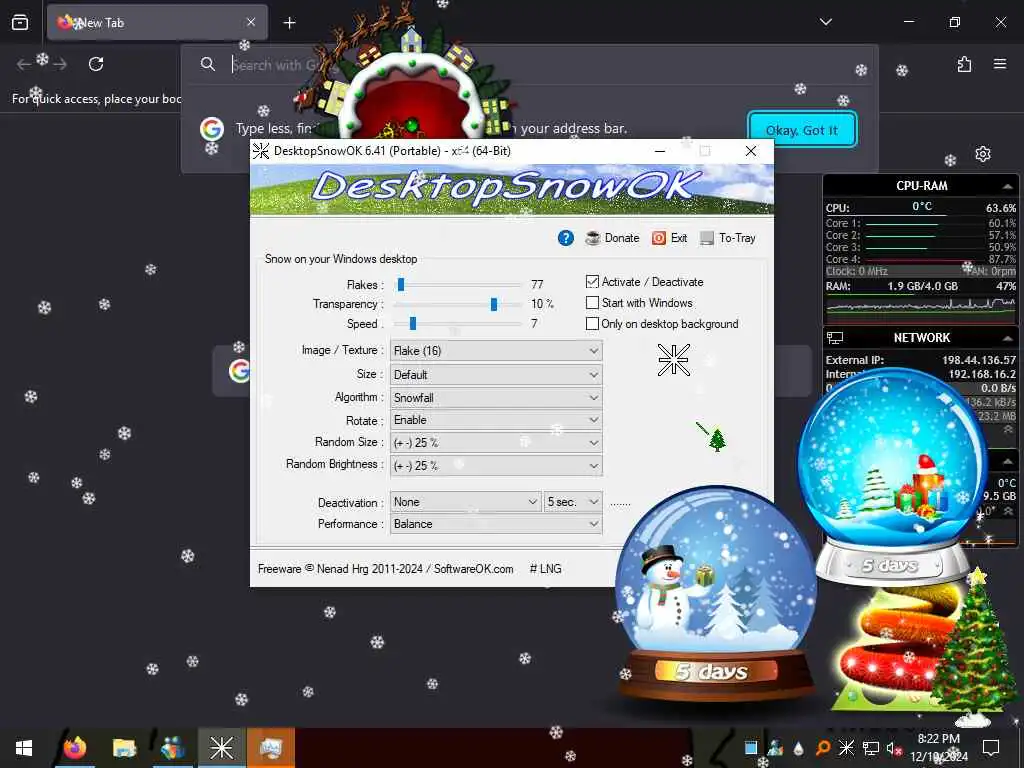Click the Firefox search address bar
The image size is (1024, 768).
[529, 64]
